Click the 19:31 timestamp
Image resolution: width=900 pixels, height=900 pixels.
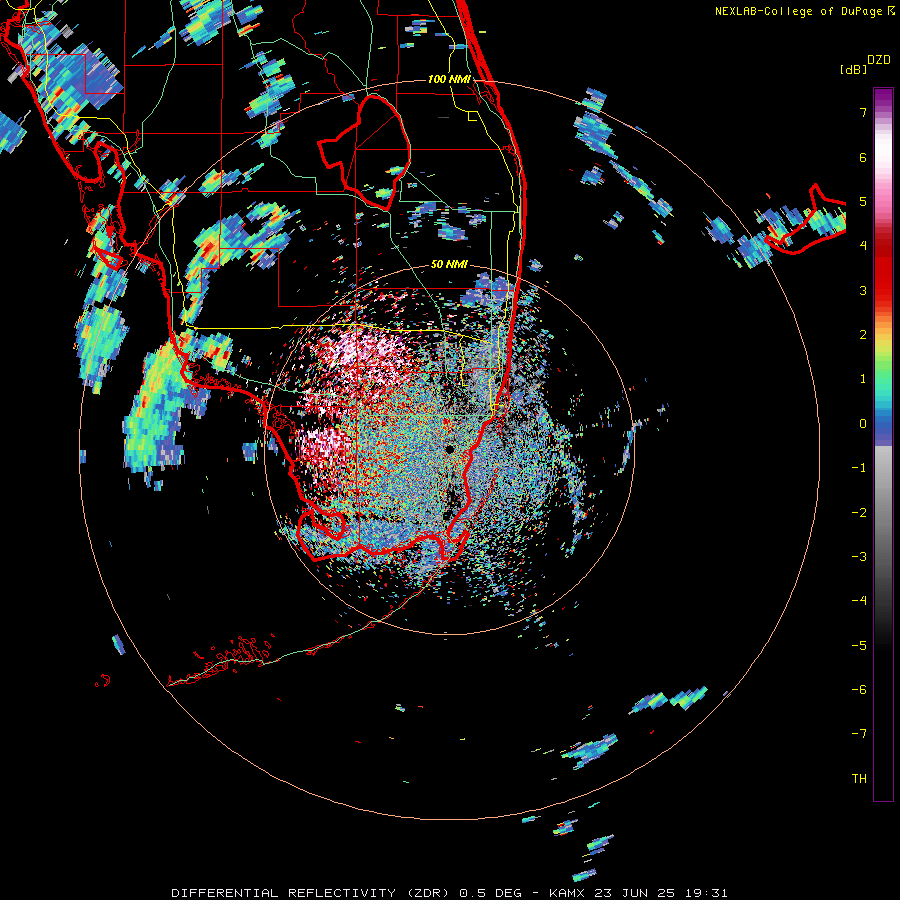(x=706, y=893)
